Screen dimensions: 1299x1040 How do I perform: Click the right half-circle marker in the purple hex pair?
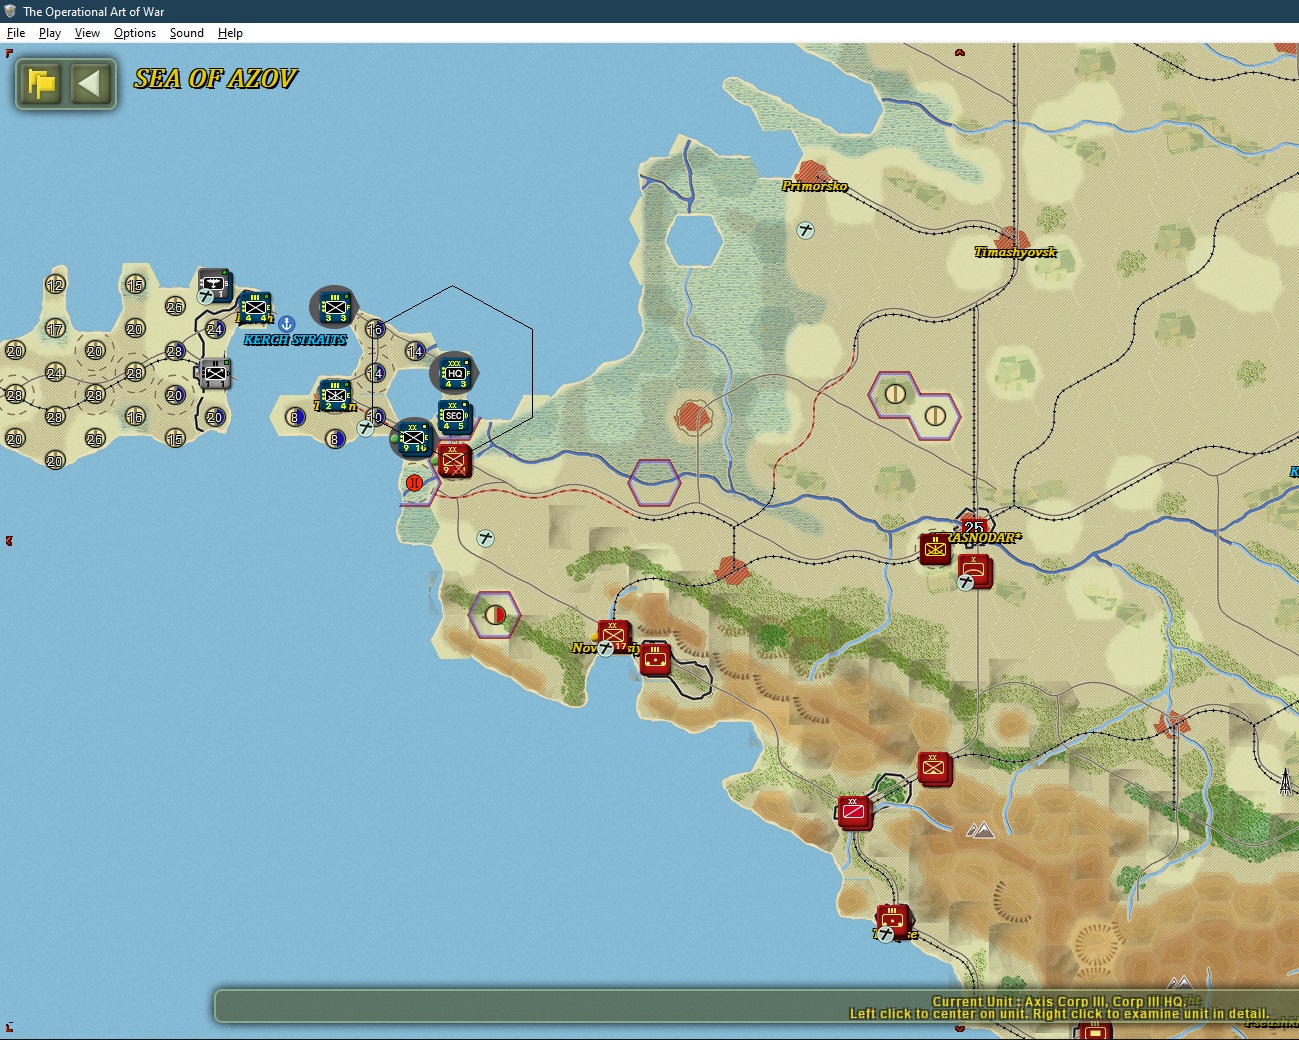tap(935, 416)
